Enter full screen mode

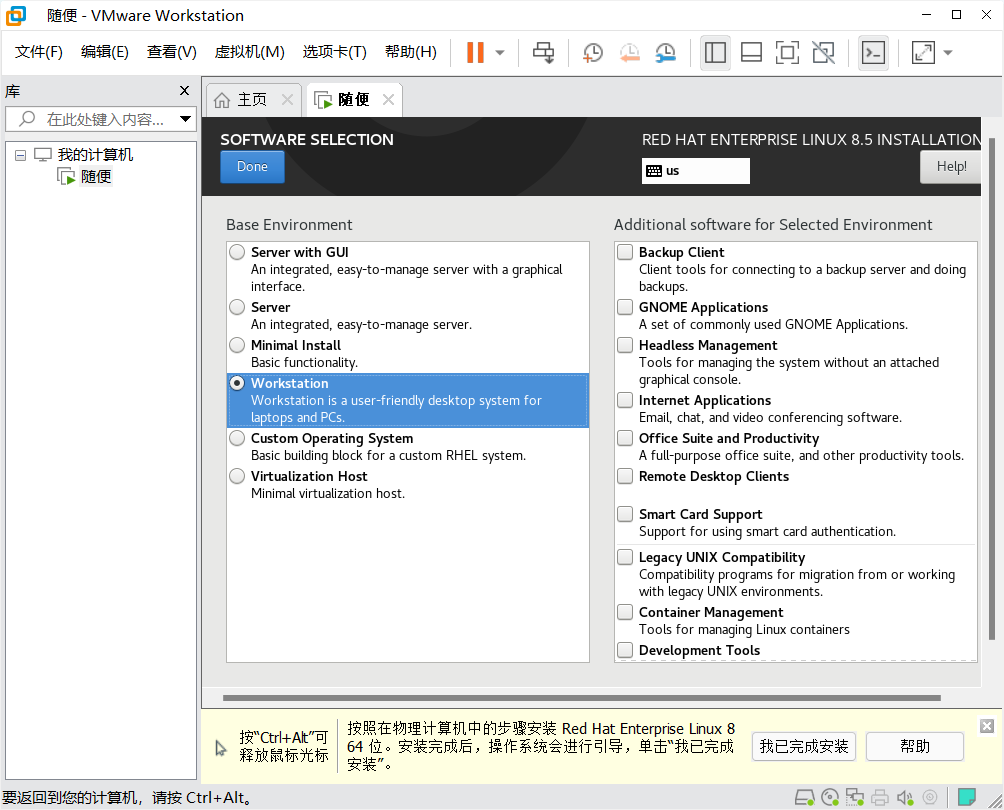pyautogui.click(x=787, y=53)
